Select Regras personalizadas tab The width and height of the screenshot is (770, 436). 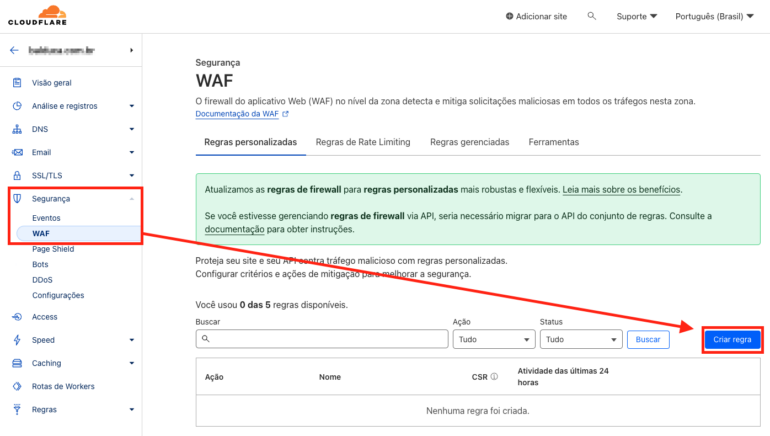250,142
